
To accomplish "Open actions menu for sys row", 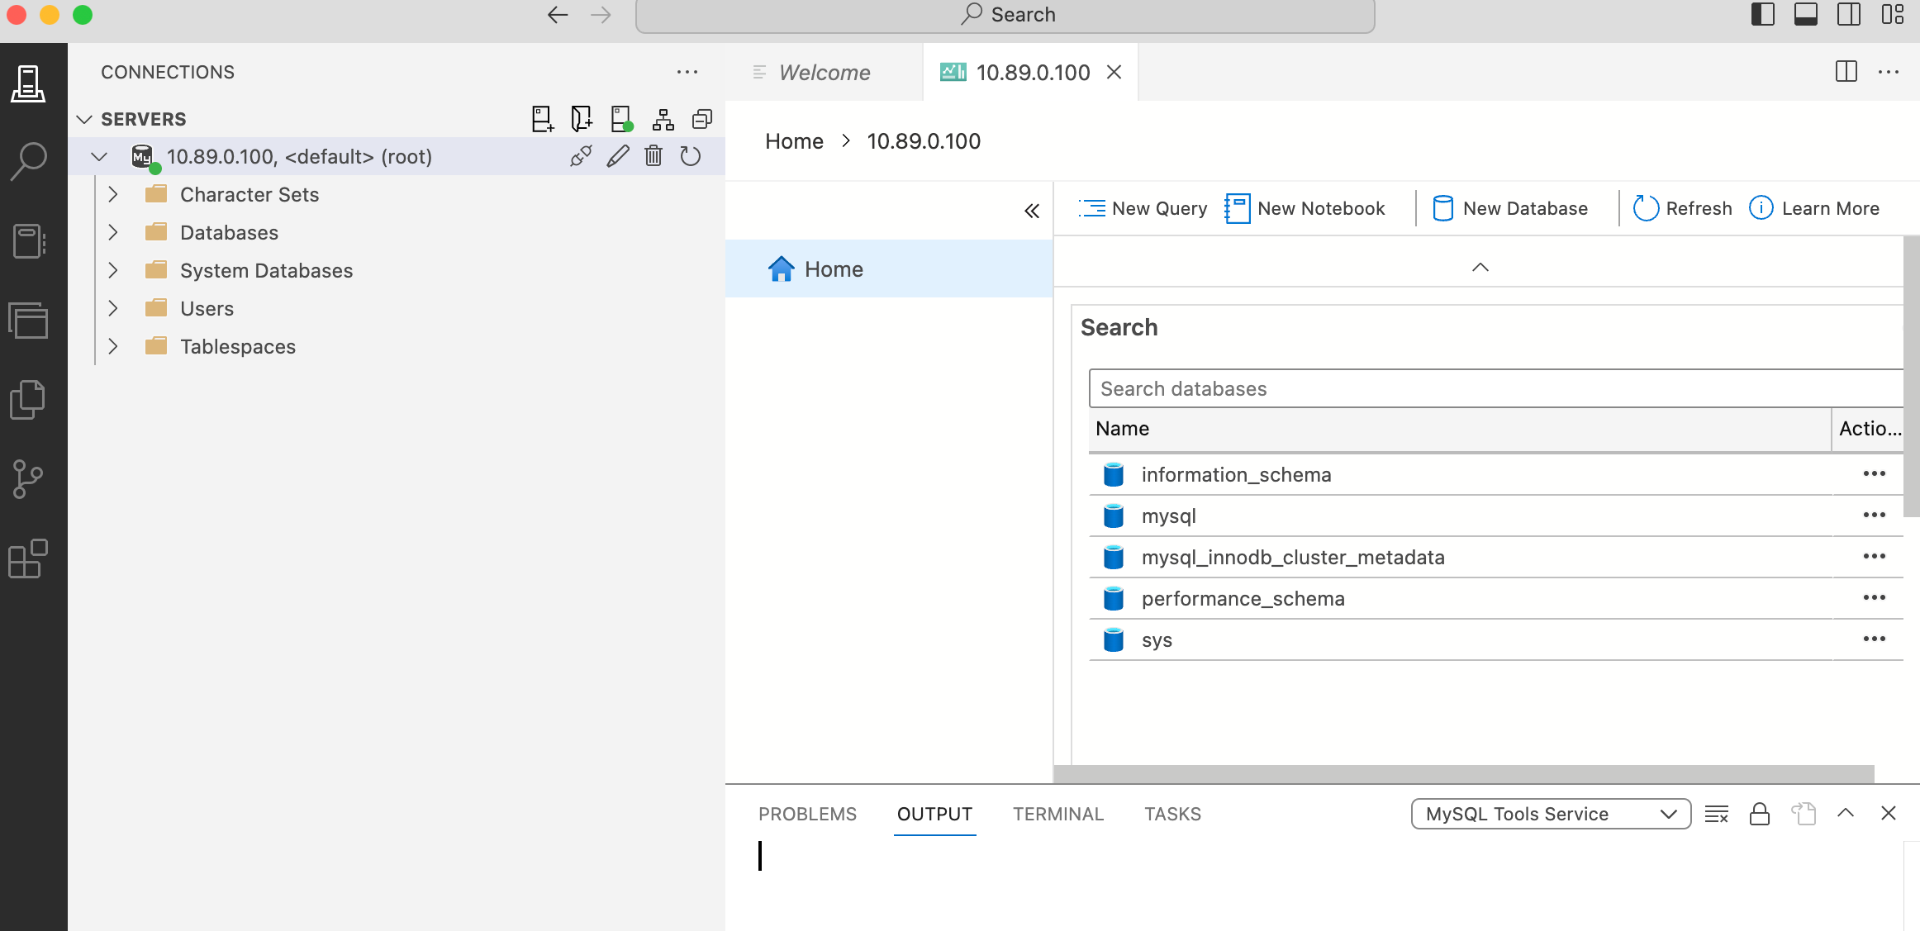I will point(1874,639).
